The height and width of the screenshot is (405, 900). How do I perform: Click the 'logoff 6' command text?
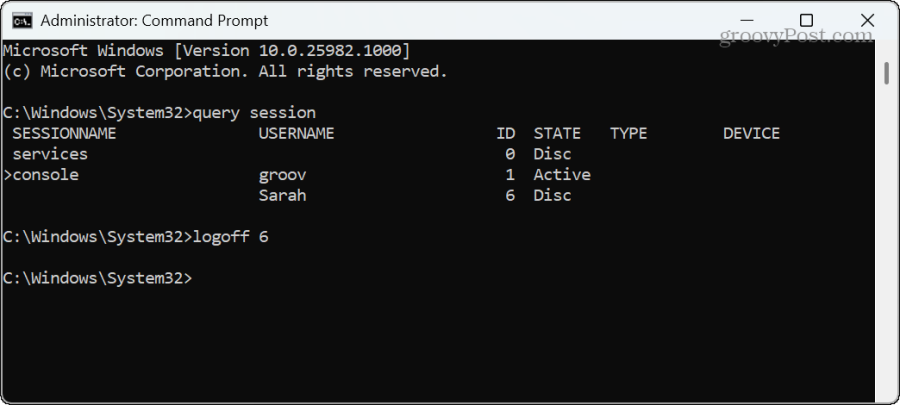point(231,237)
